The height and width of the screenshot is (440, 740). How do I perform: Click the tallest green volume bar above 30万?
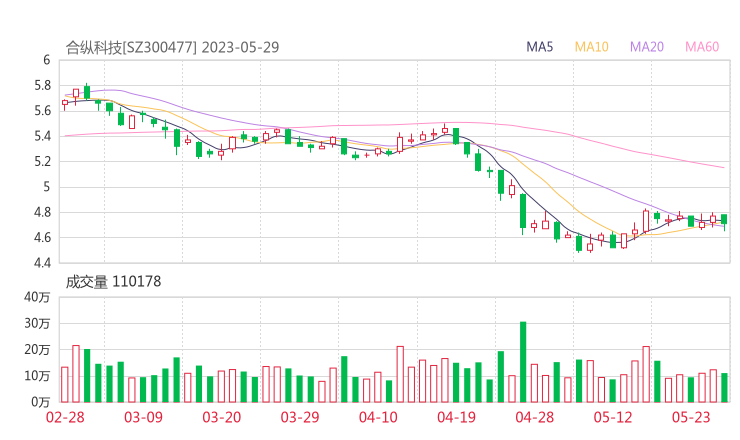[x=523, y=362]
